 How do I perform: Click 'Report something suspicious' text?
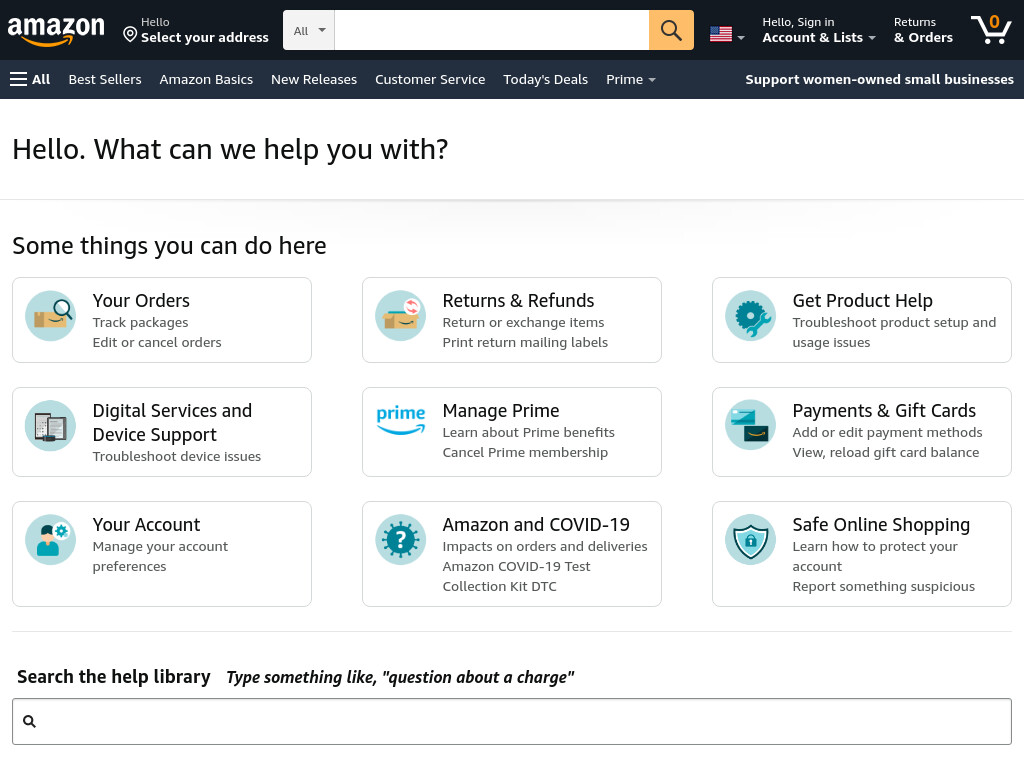884,586
